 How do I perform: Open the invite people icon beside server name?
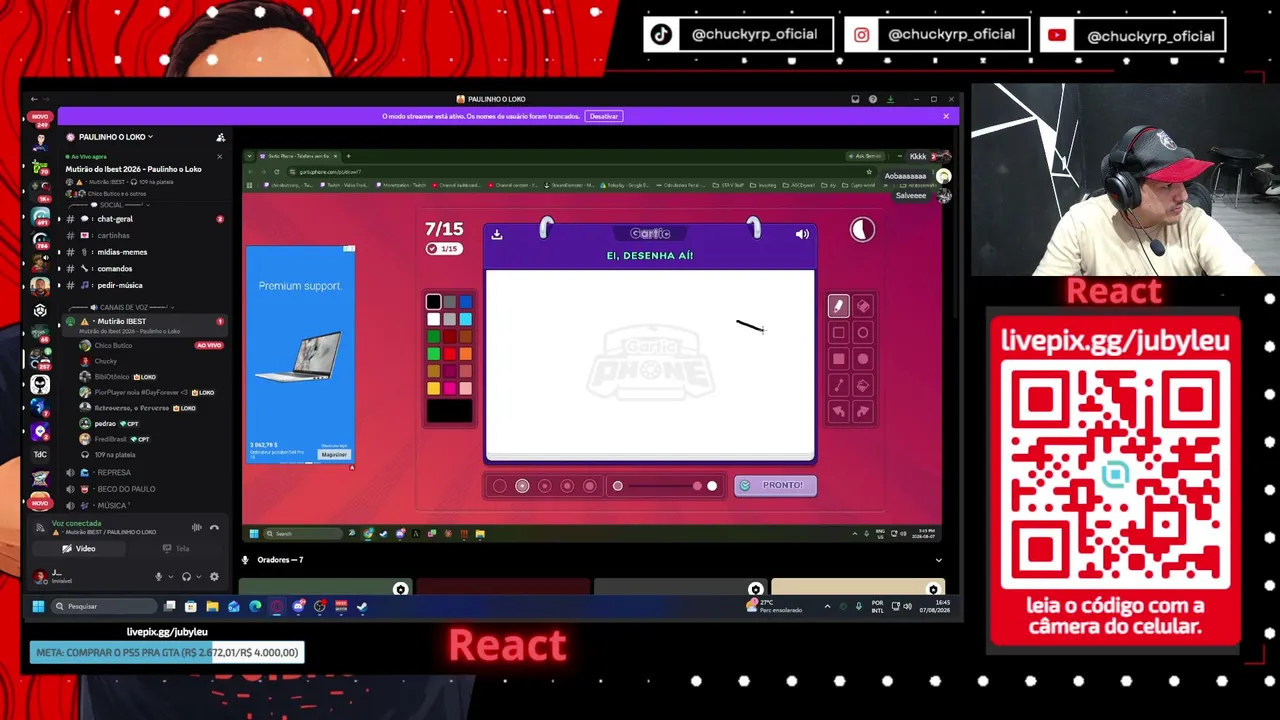click(x=221, y=137)
